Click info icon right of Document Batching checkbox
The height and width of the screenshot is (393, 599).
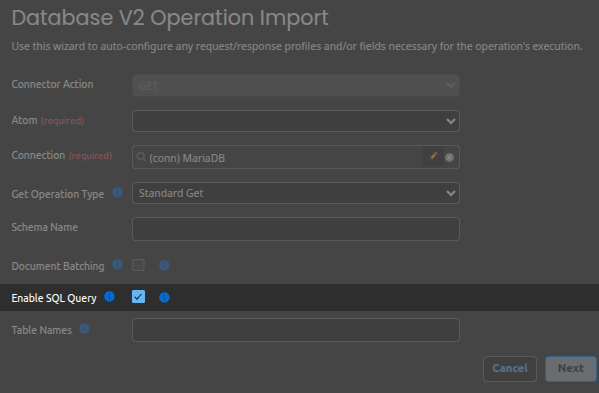point(164,265)
